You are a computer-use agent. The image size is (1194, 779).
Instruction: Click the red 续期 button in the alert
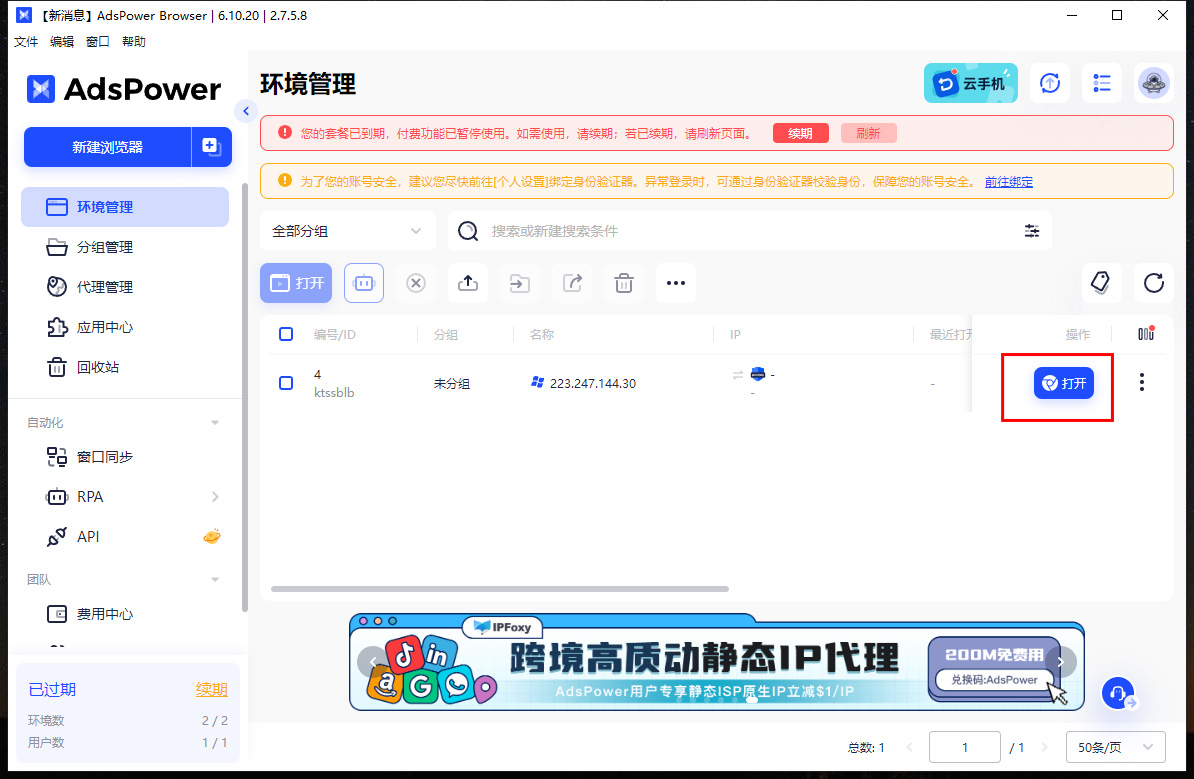pos(800,133)
